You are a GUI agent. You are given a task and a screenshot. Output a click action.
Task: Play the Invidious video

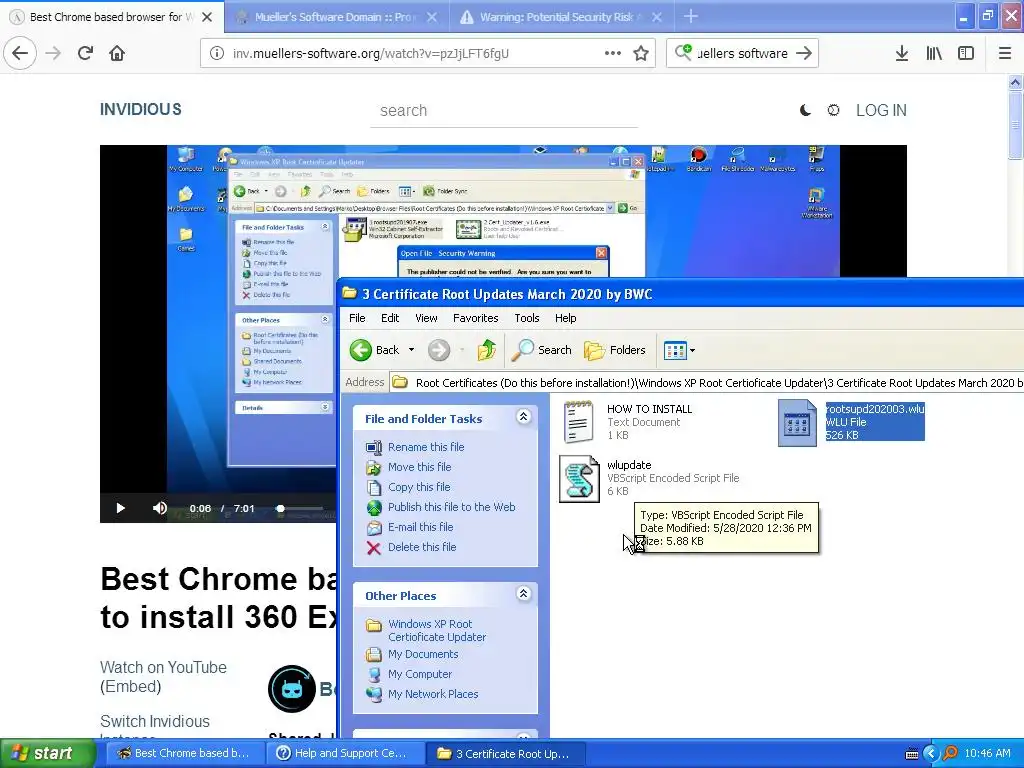(120, 508)
